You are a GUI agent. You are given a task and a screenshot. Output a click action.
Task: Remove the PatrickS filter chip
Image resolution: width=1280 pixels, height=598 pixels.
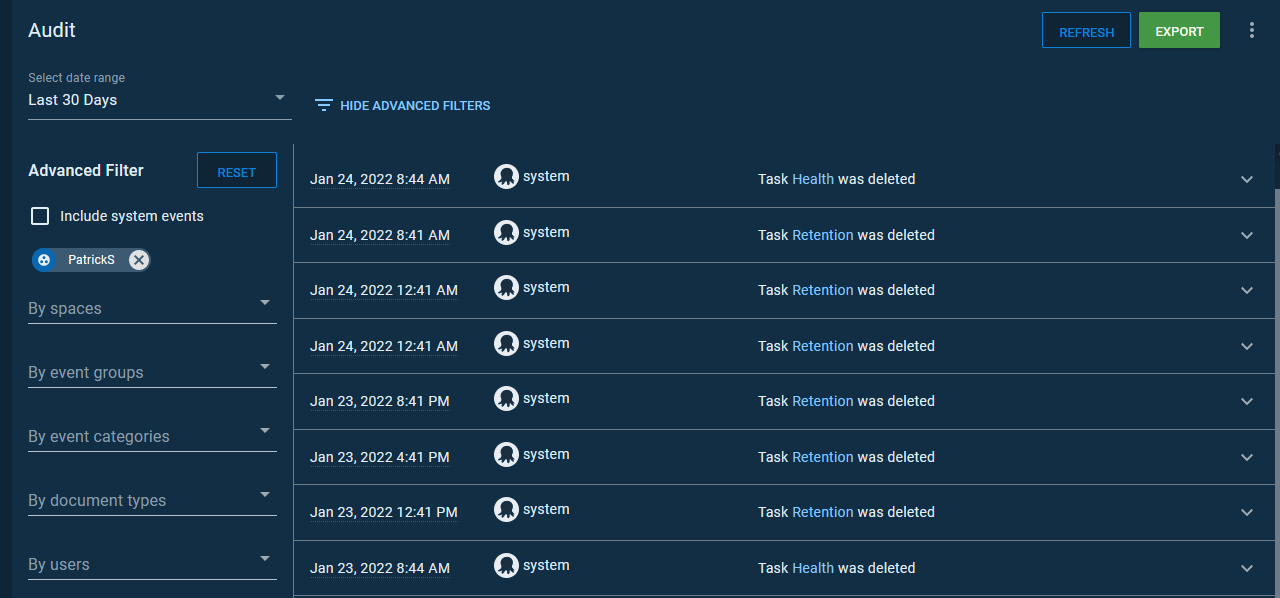(139, 260)
